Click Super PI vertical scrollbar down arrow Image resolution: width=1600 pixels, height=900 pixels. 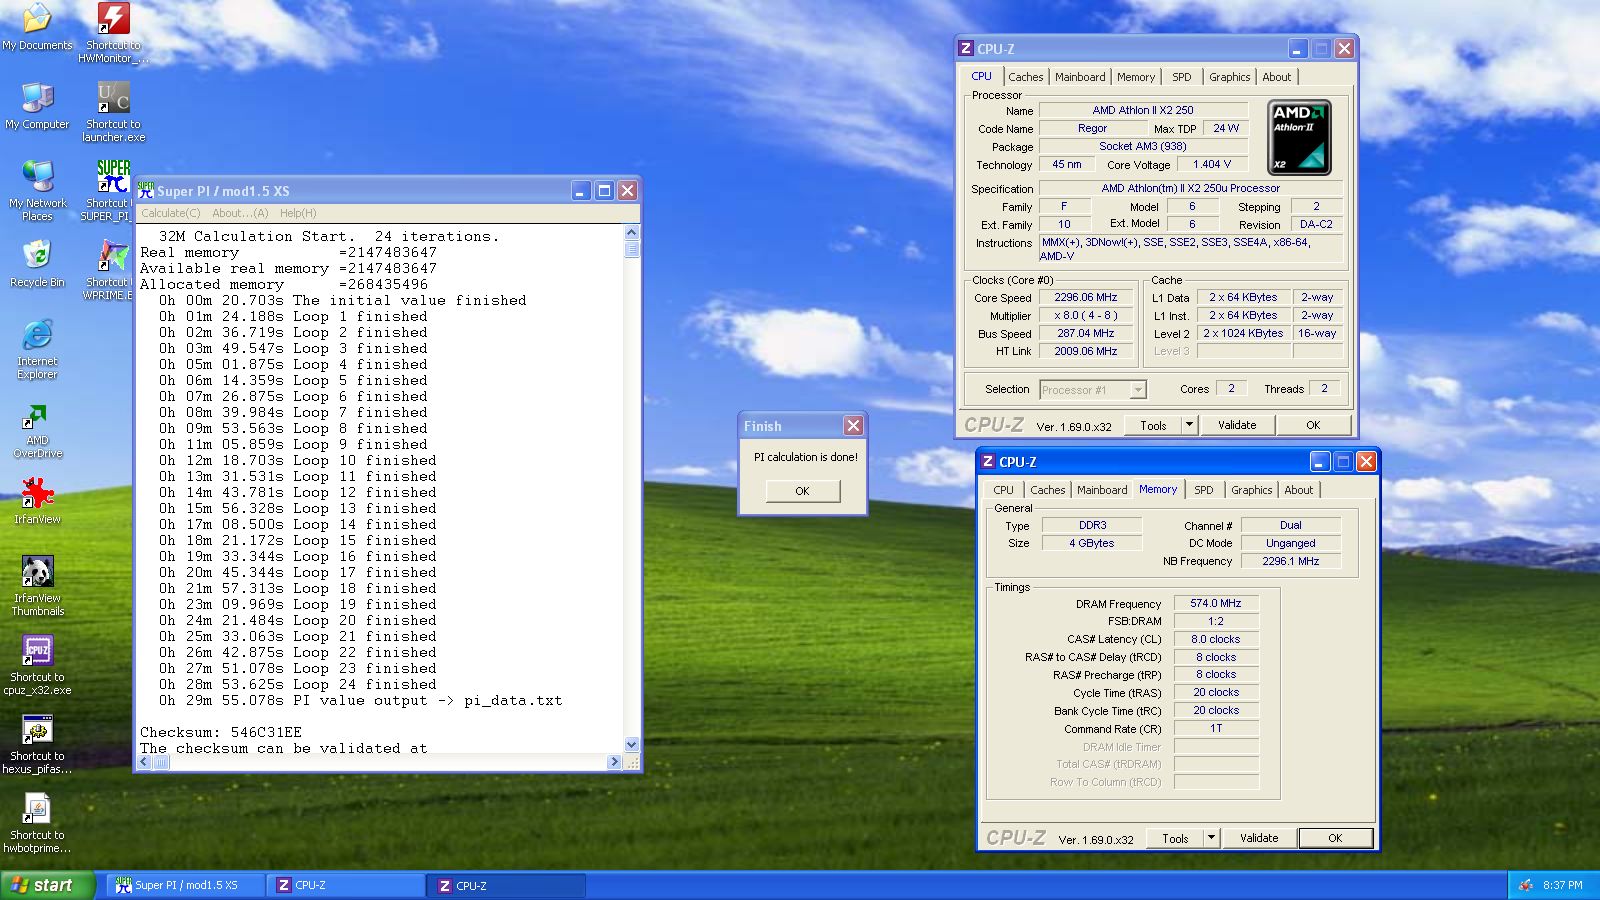click(x=631, y=745)
